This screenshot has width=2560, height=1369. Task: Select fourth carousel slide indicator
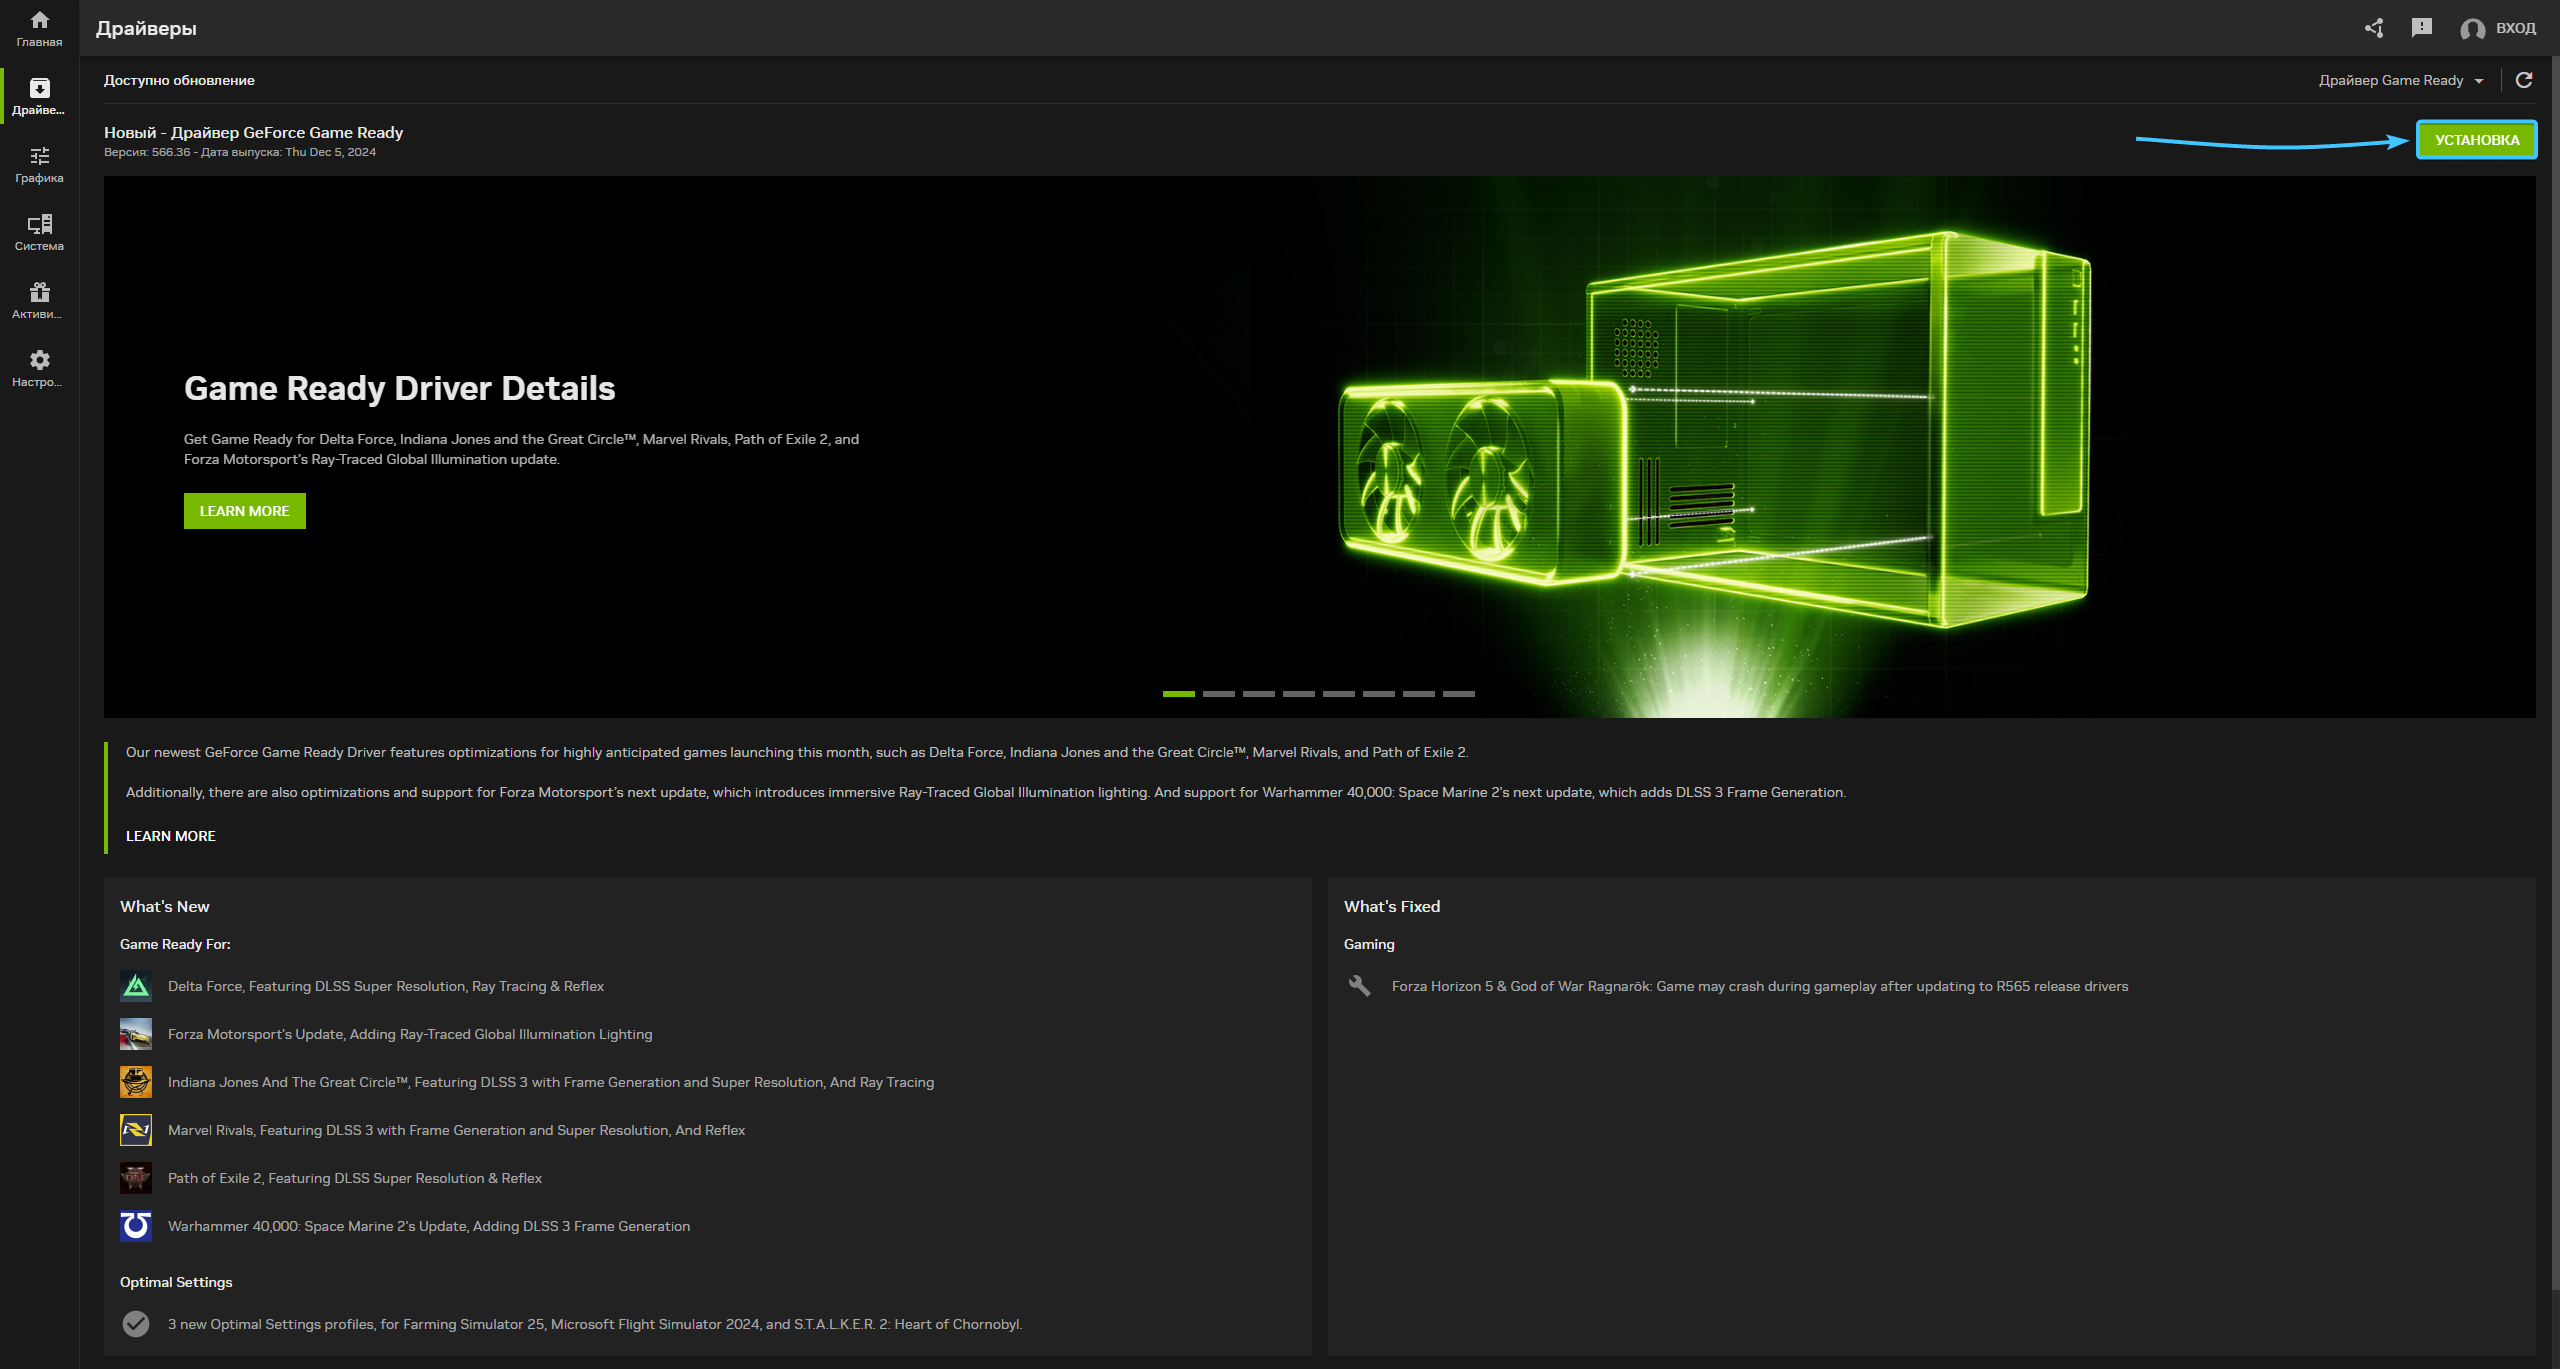(1299, 693)
